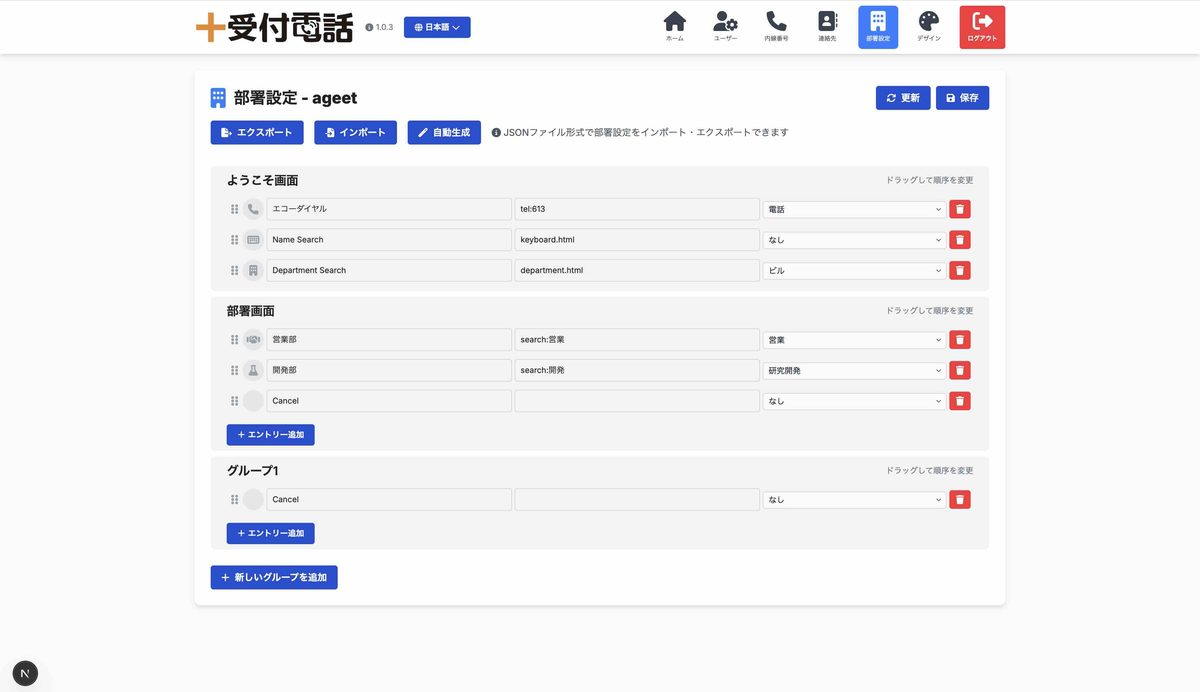This screenshot has height=692, width=1200.
Task: Delete the Cancel entry in 部署画面
Action: click(960, 401)
